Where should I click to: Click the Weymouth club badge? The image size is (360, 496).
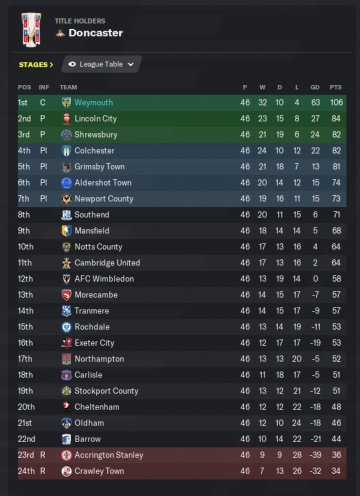click(x=66, y=102)
